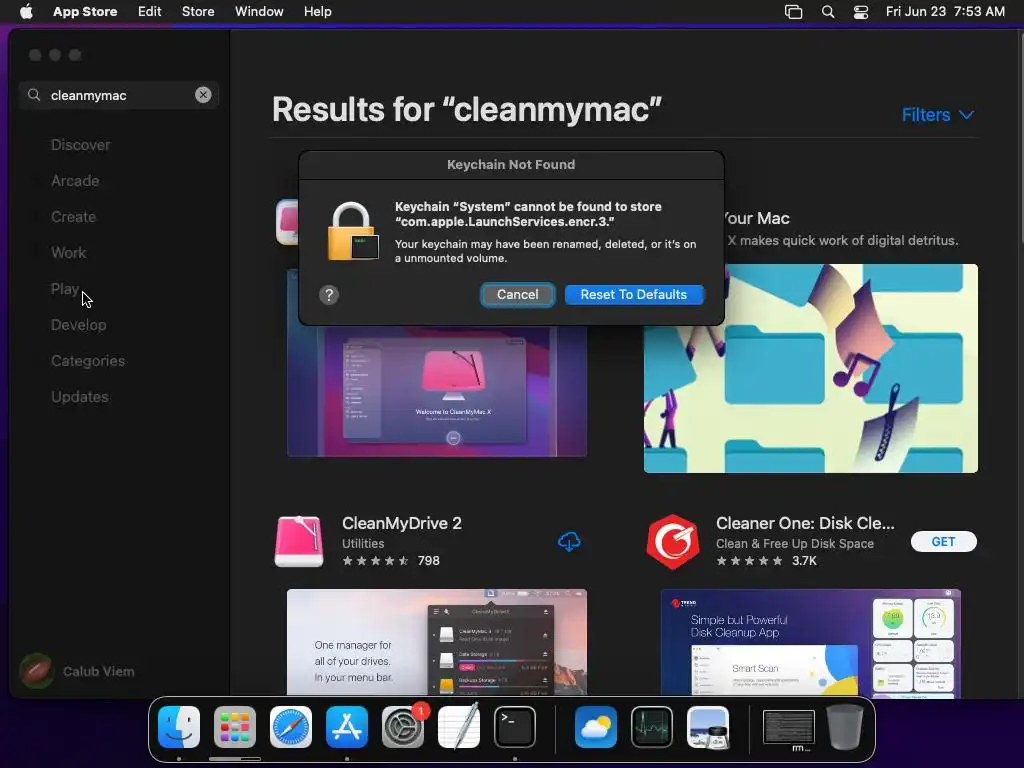This screenshot has height=768, width=1024.
Task: Click the search field containing cleanmymac
Action: click(118, 95)
